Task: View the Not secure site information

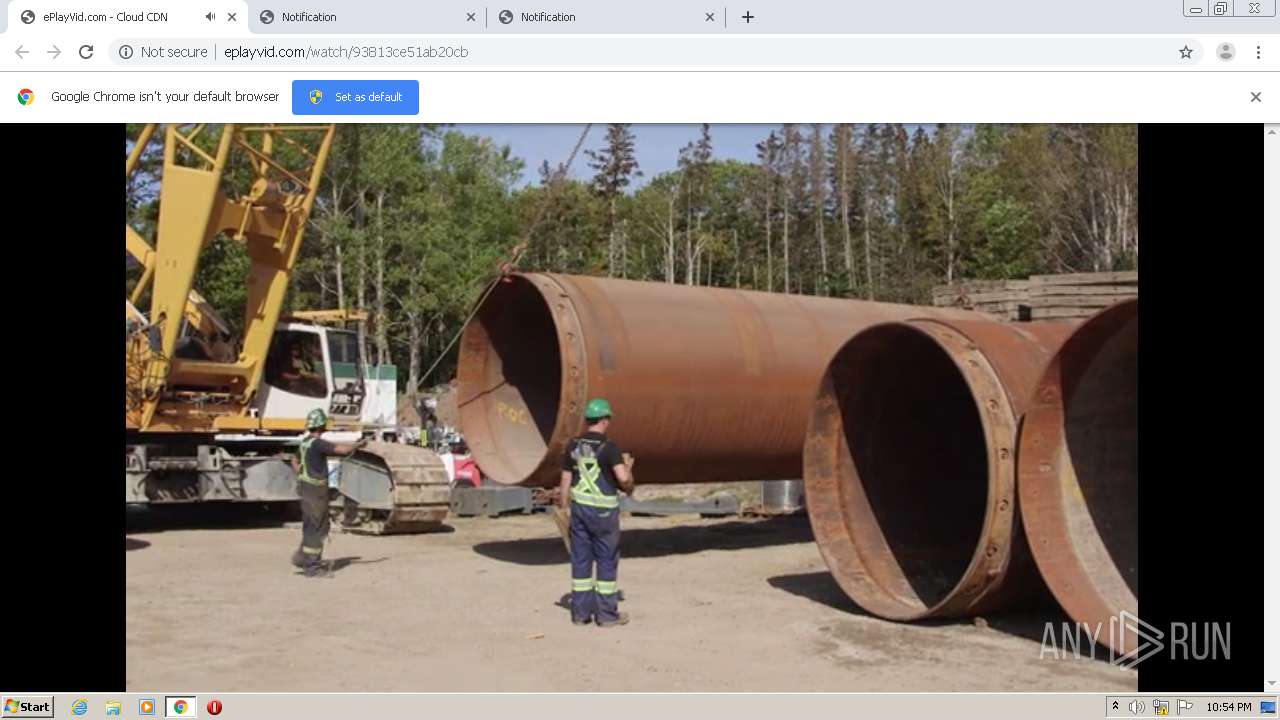Action: click(x=163, y=52)
